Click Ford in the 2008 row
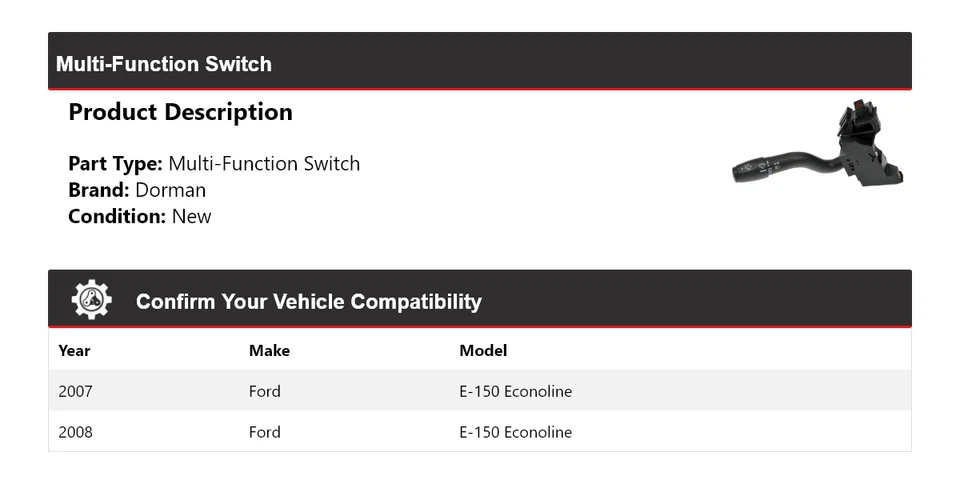Image resolution: width=960 pixels, height=484 pixels. click(x=265, y=432)
